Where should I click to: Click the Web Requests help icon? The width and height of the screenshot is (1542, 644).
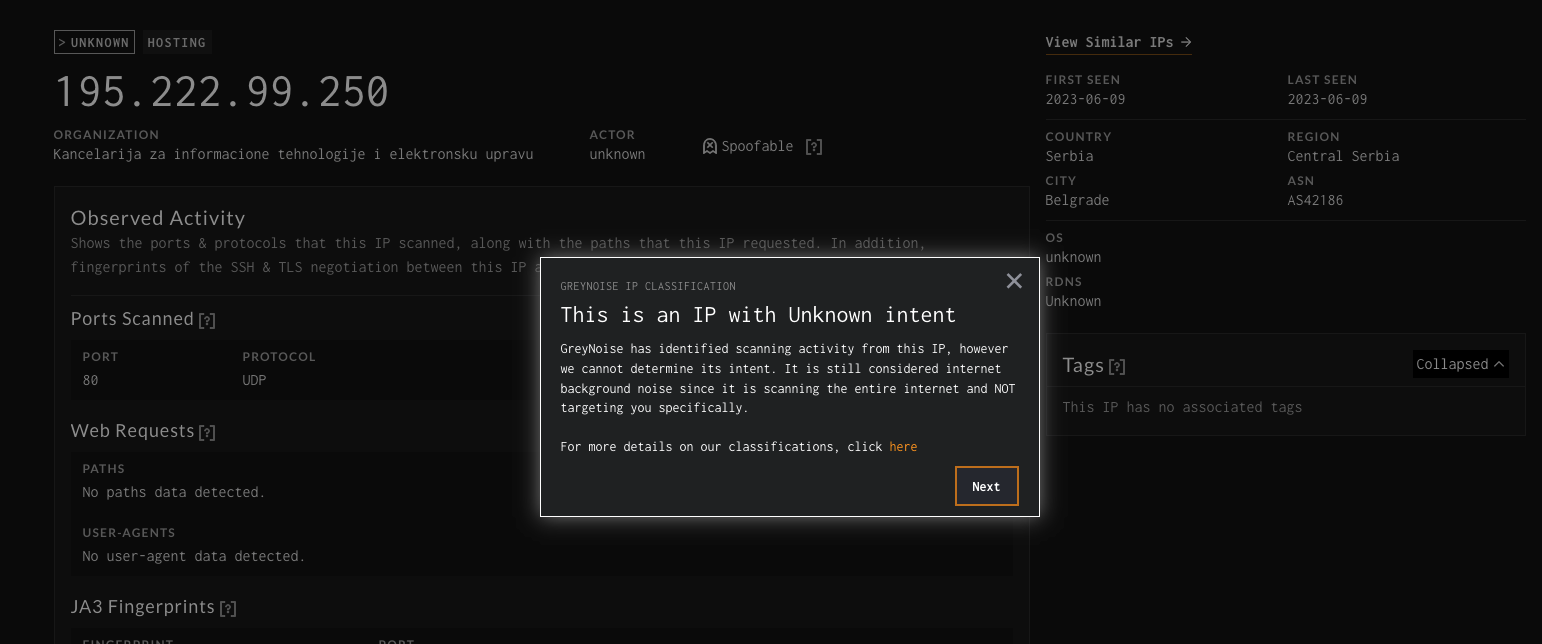(207, 432)
